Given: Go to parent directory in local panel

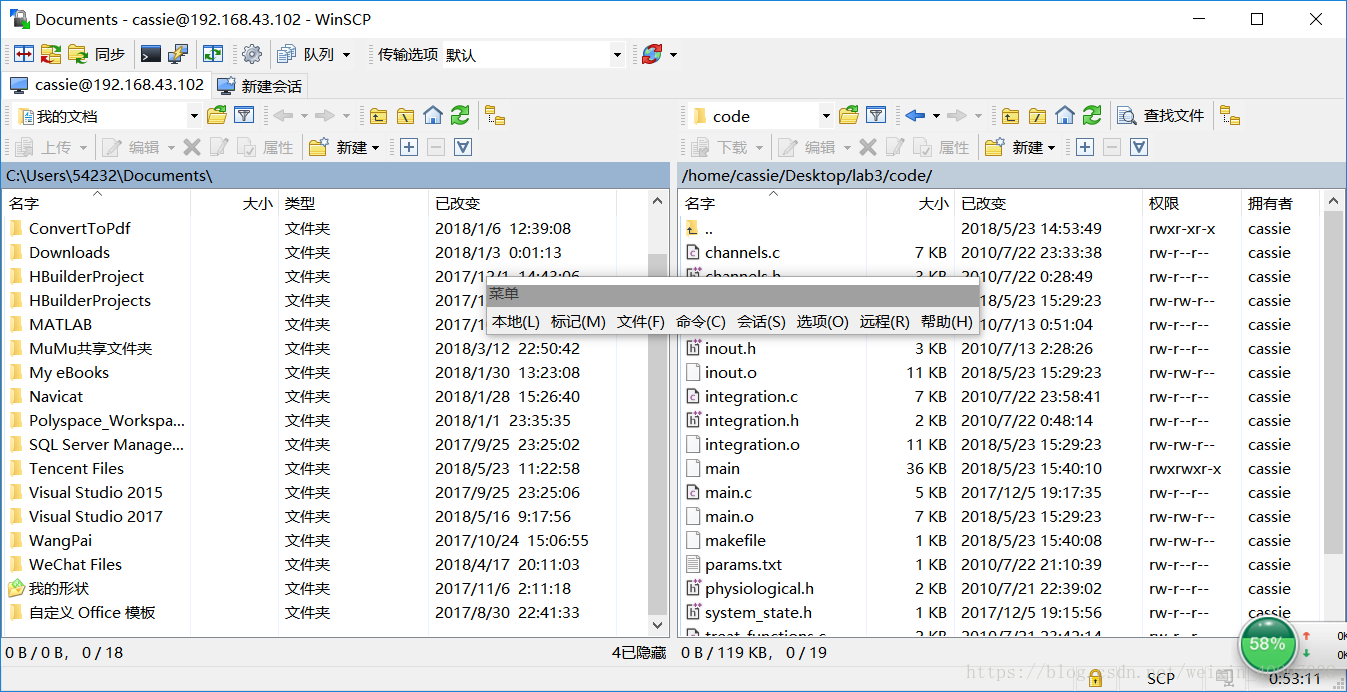Looking at the screenshot, I should pyautogui.click(x=378, y=116).
